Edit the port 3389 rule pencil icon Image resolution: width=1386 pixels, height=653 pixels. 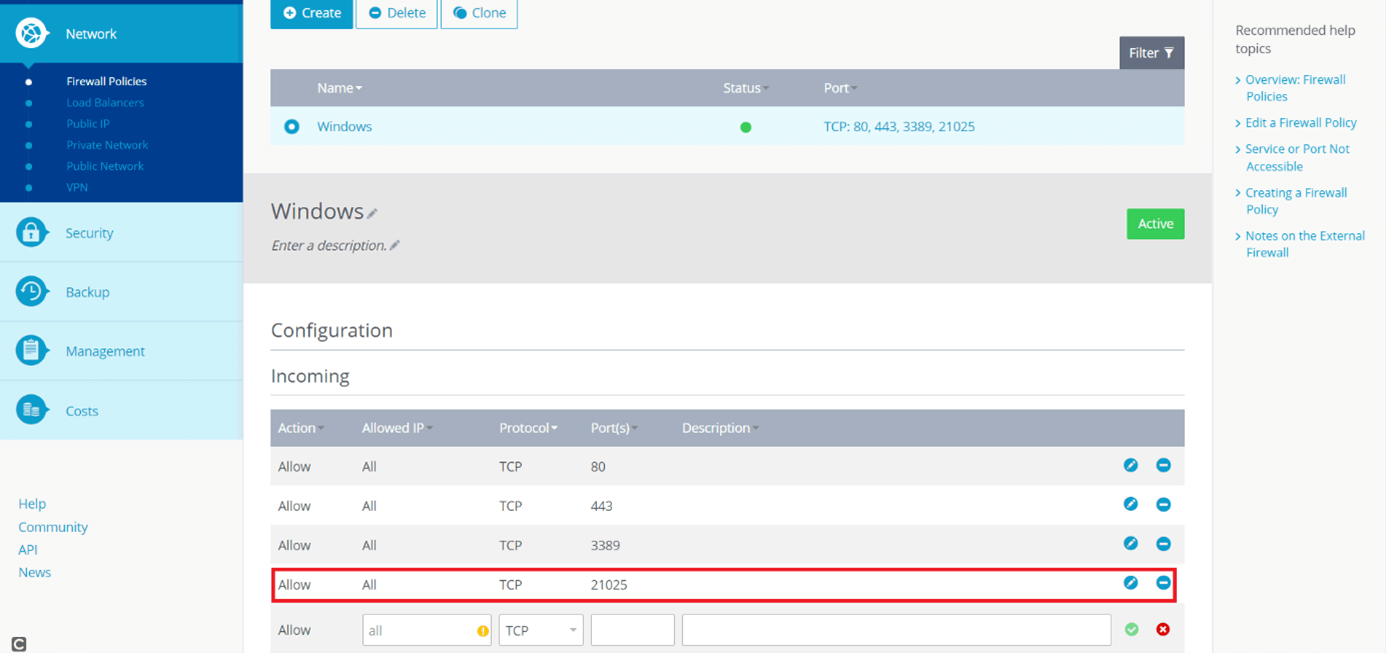click(1131, 543)
